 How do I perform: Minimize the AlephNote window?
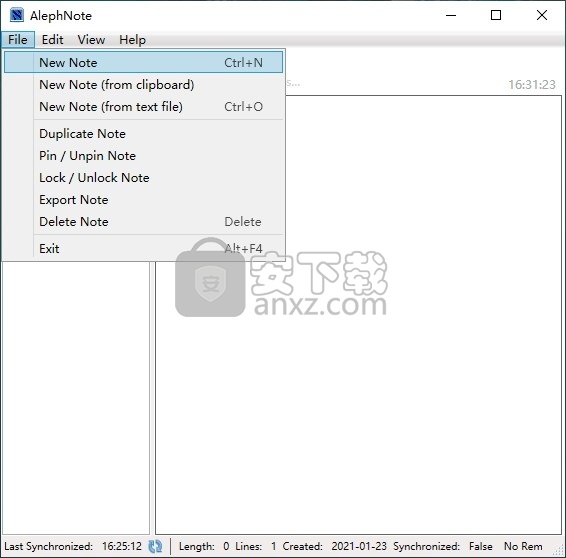[451, 15]
